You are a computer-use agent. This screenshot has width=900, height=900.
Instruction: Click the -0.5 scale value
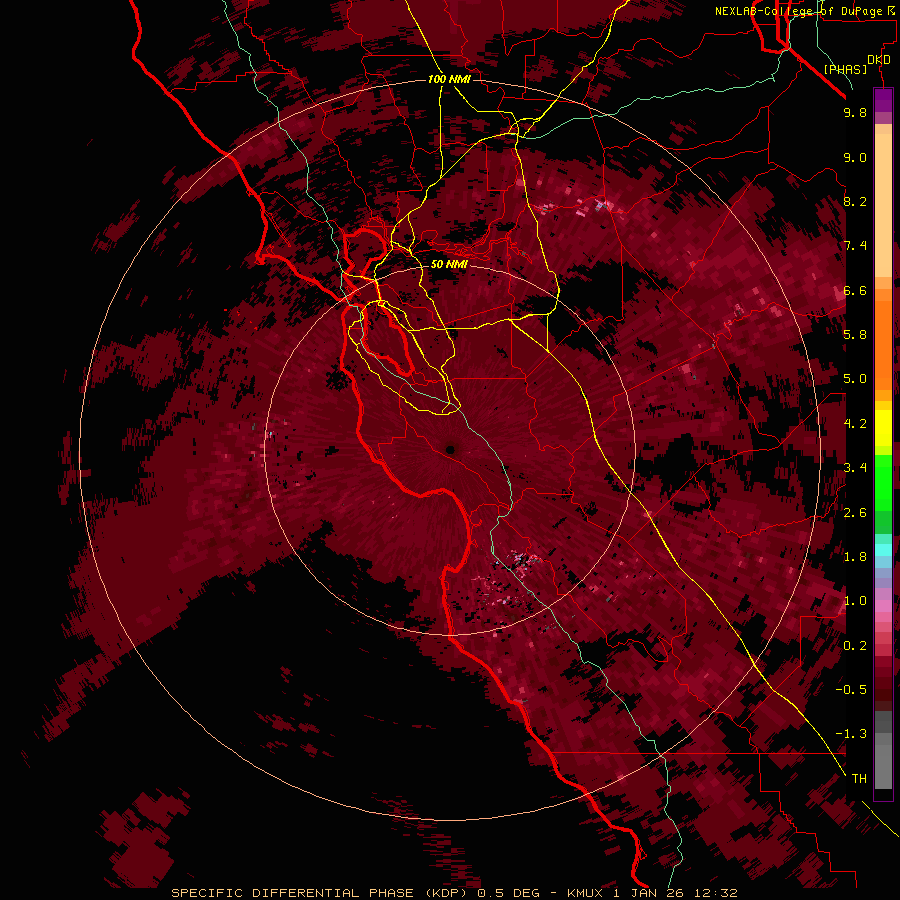coord(851,689)
